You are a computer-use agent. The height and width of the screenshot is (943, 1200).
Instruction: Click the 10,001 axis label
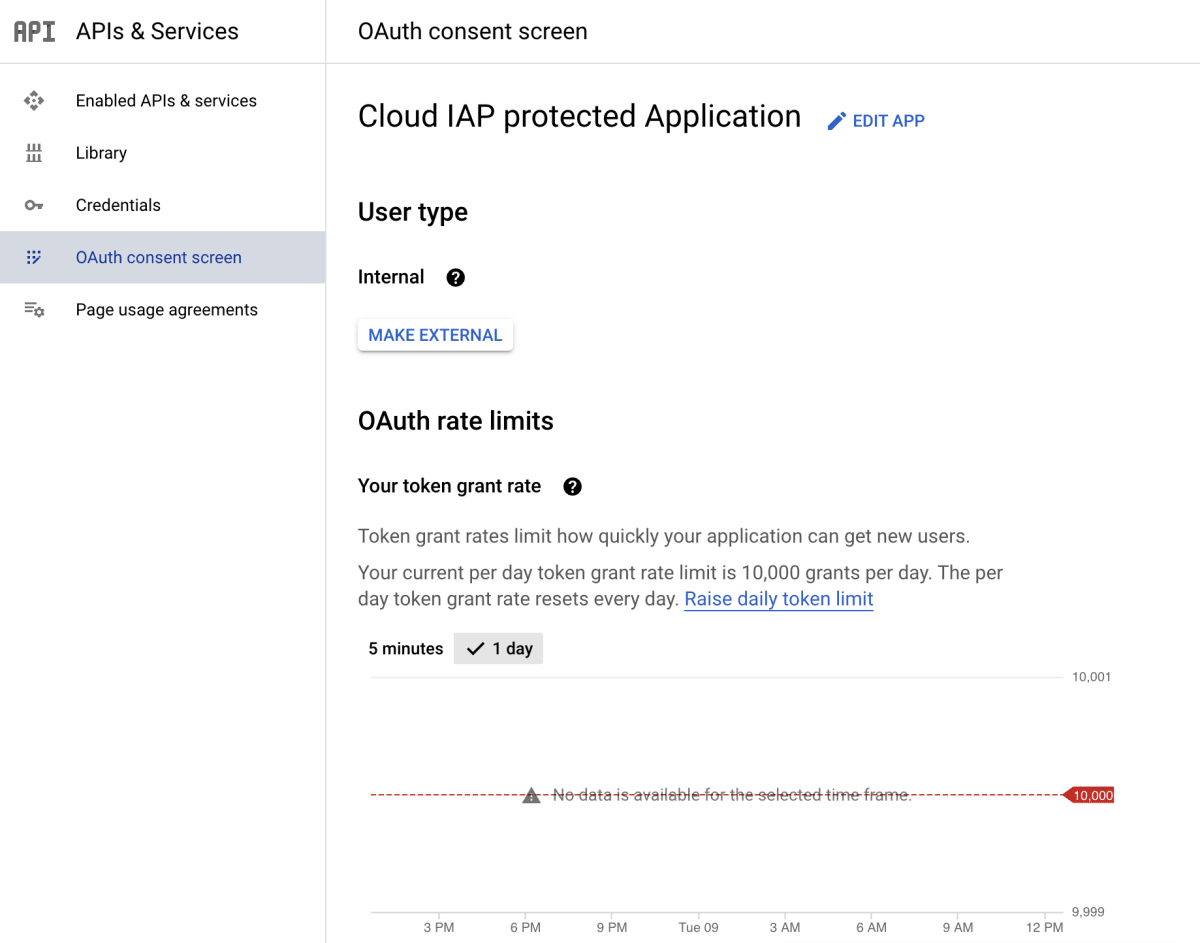coord(1091,677)
